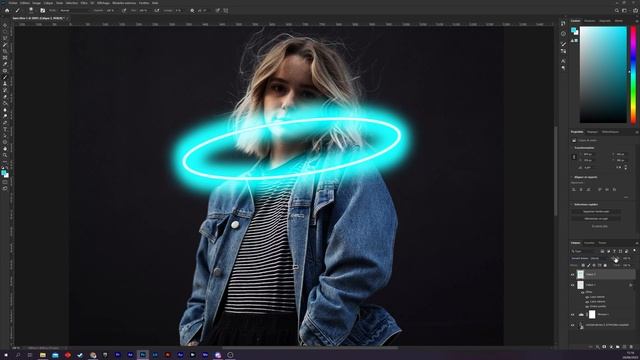Switch to the Nuancier tab
The width and height of the screenshot is (640, 360).
click(x=589, y=21)
